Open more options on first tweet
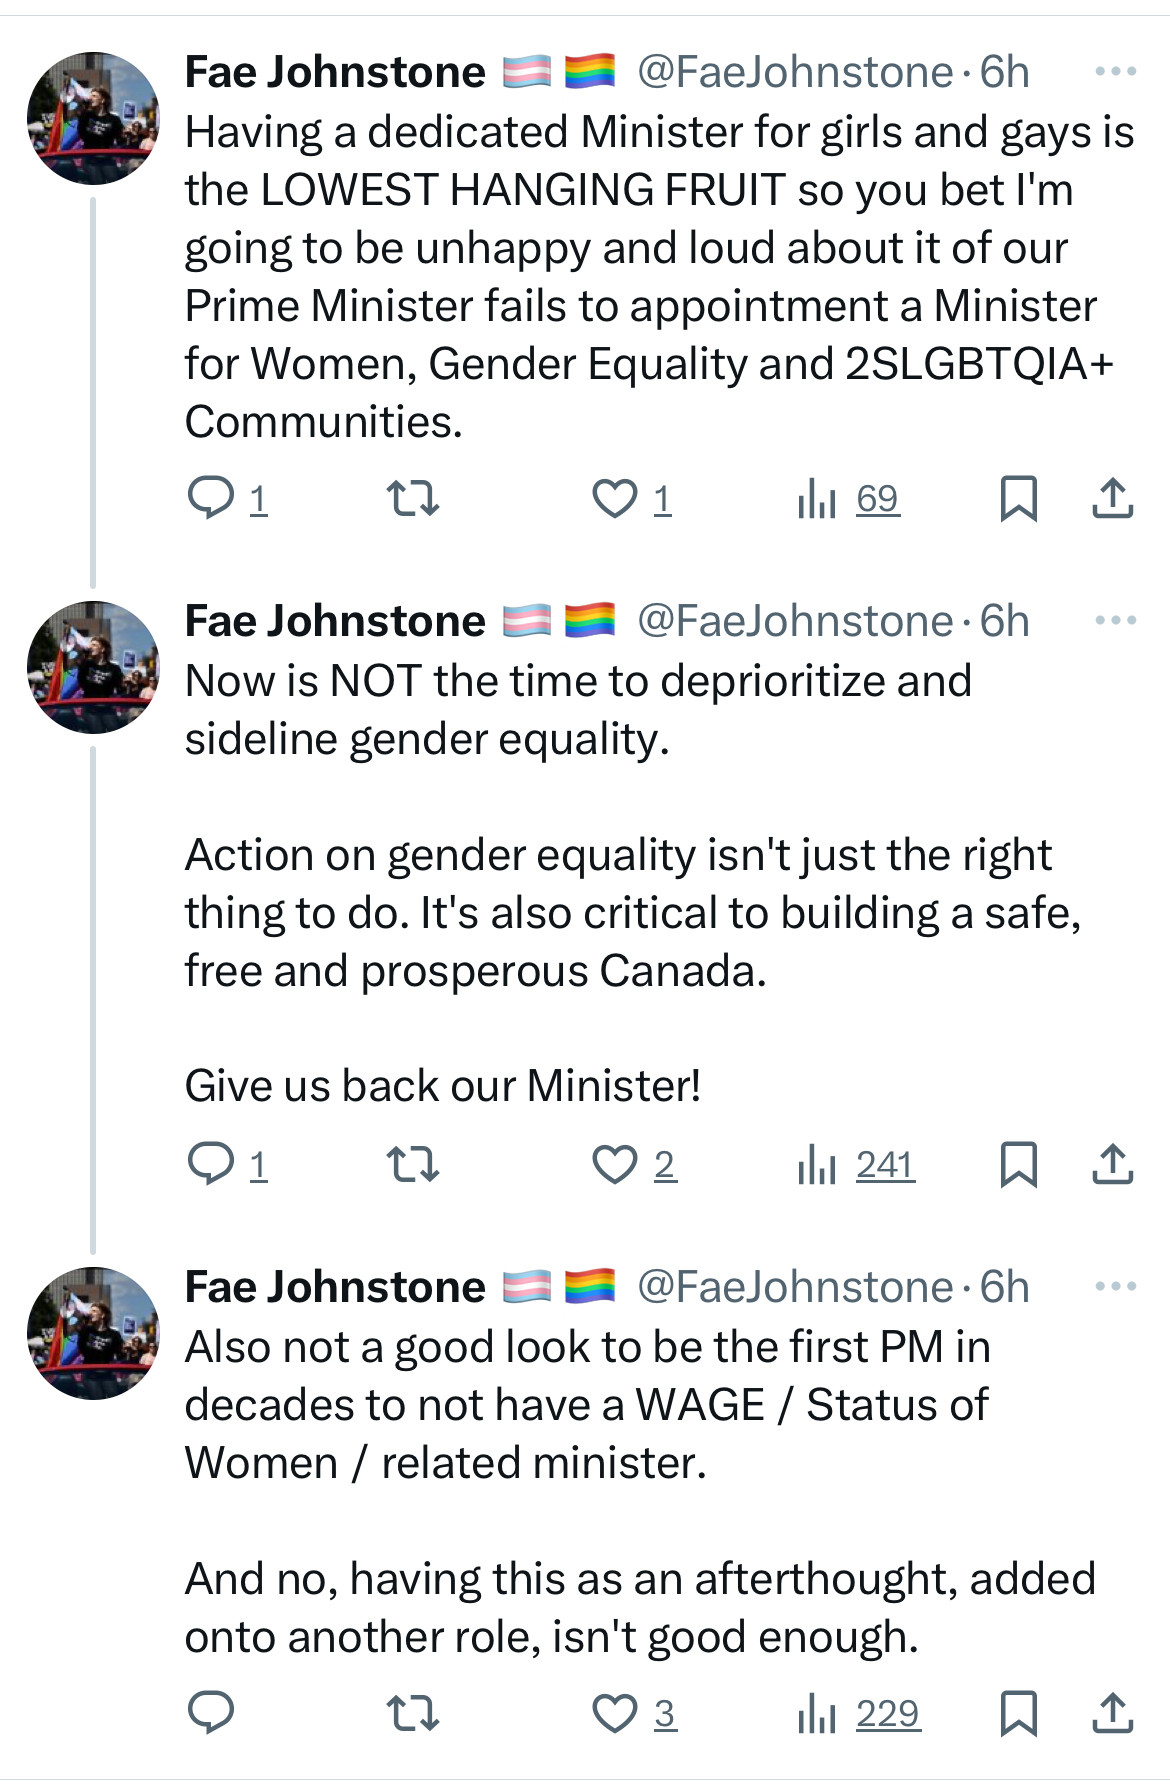The height and width of the screenshot is (1788, 1170). pyautogui.click(x=1116, y=71)
